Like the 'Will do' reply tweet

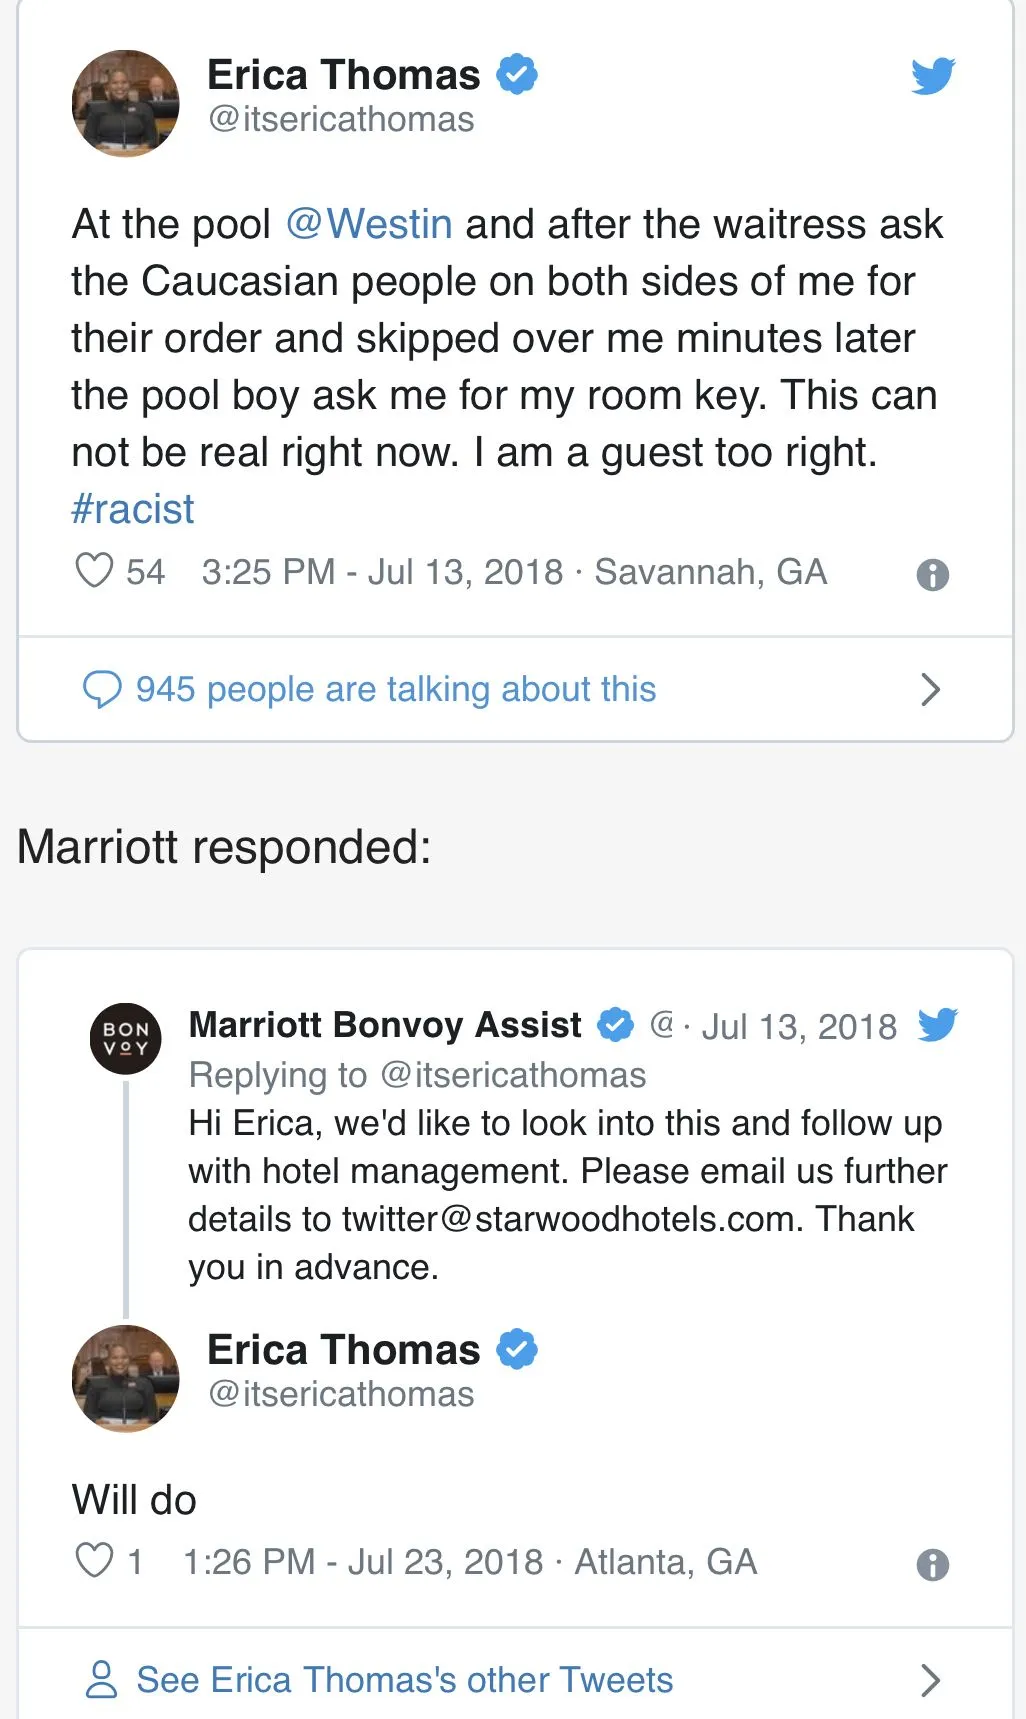[95, 1560]
